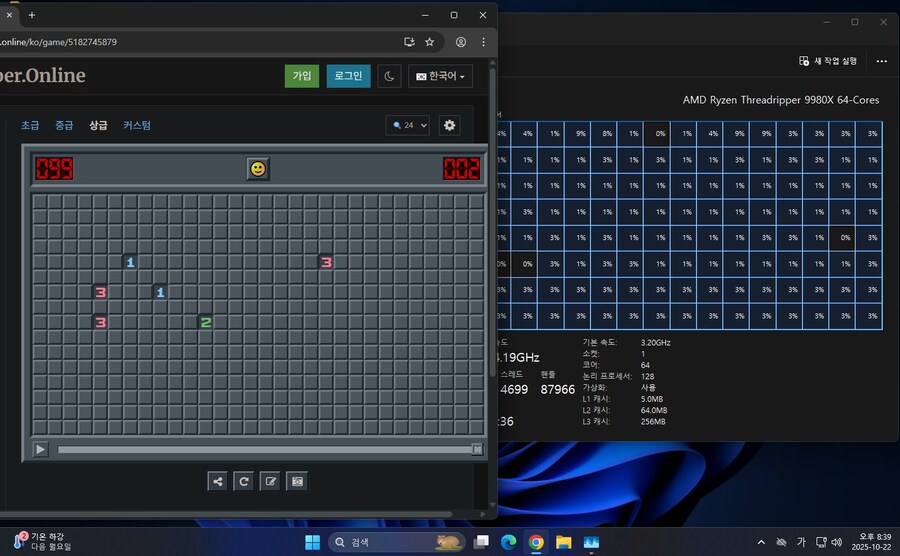Click the edit board pencil icon

(x=270, y=481)
